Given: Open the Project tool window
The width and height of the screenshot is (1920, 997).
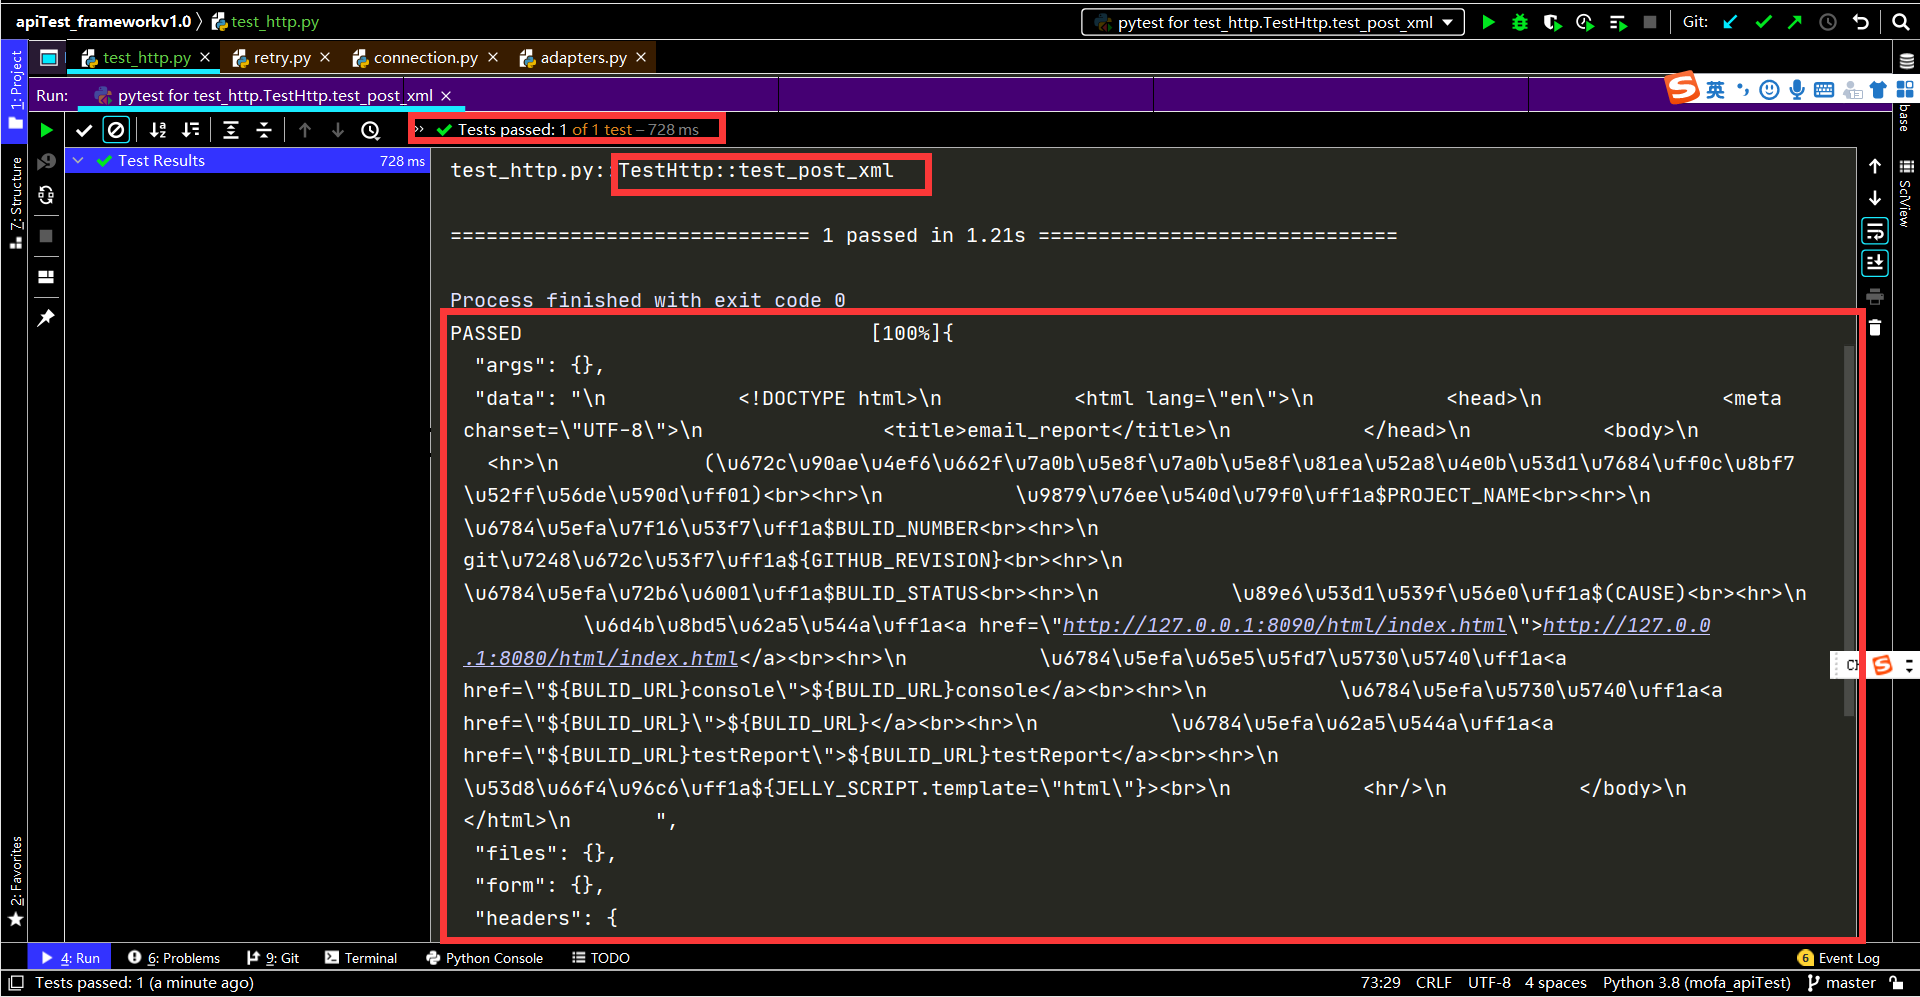Looking at the screenshot, I should [x=15, y=89].
